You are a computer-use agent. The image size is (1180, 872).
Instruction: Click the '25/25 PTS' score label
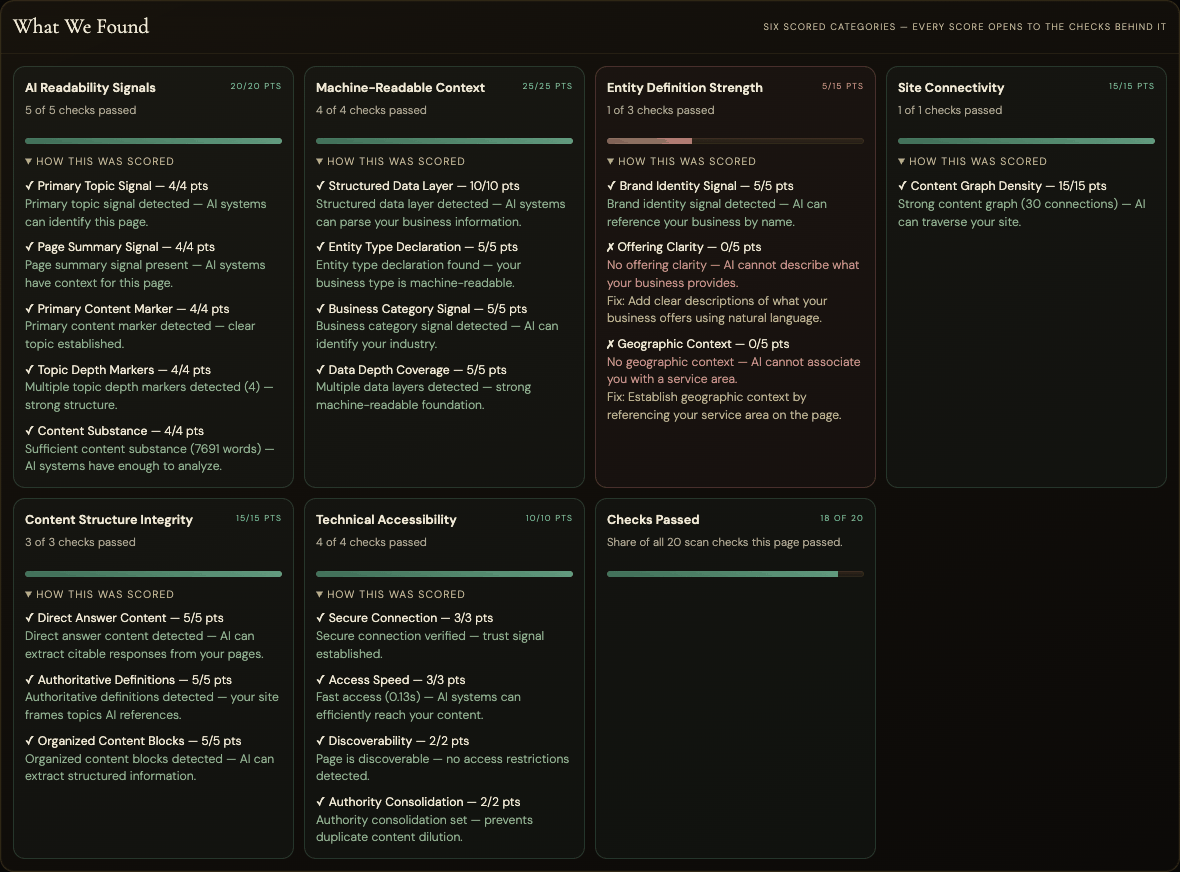547,87
